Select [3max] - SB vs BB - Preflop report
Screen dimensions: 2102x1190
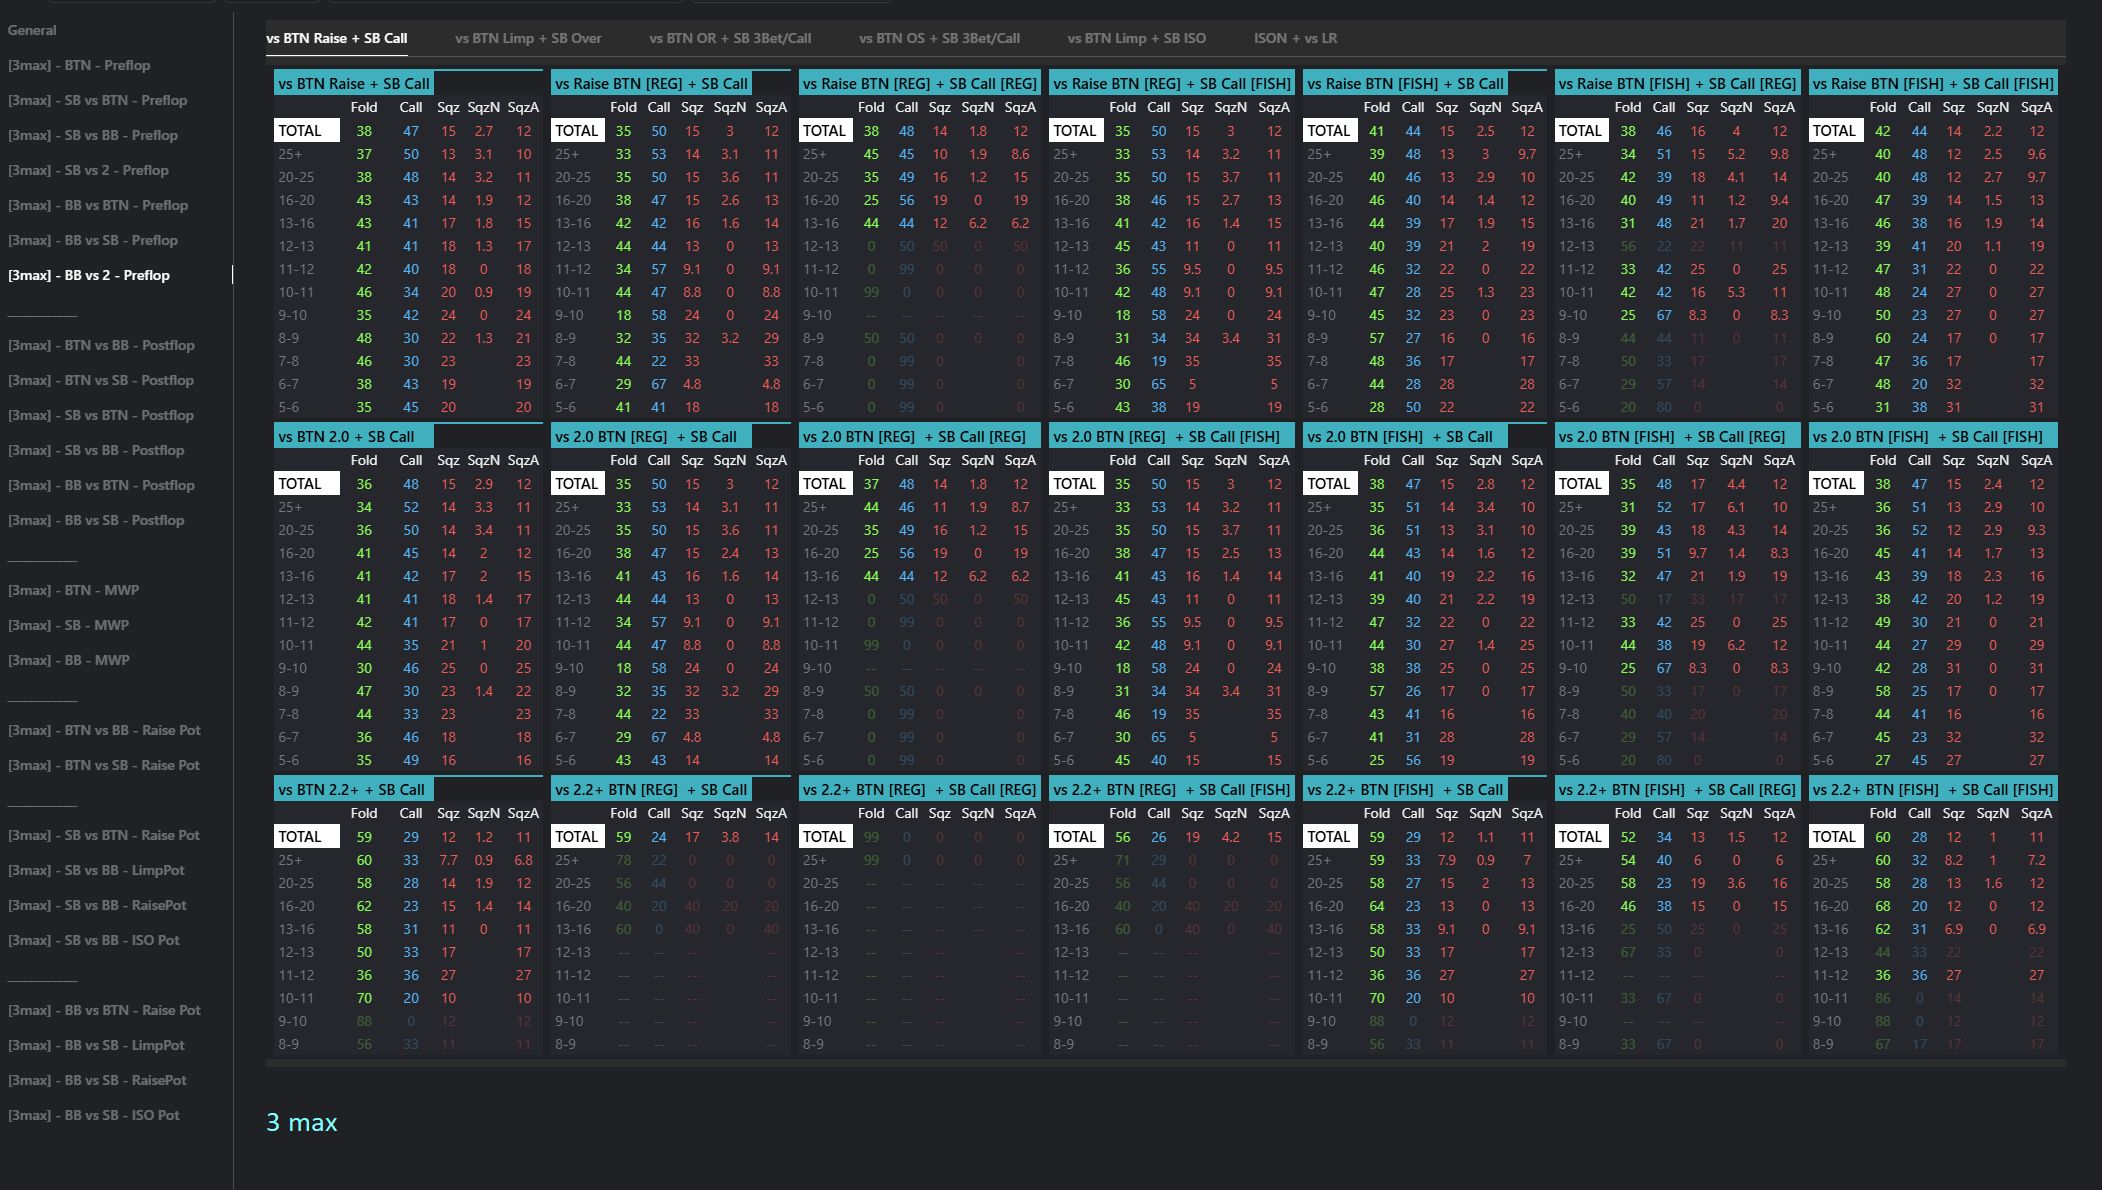pos(92,135)
